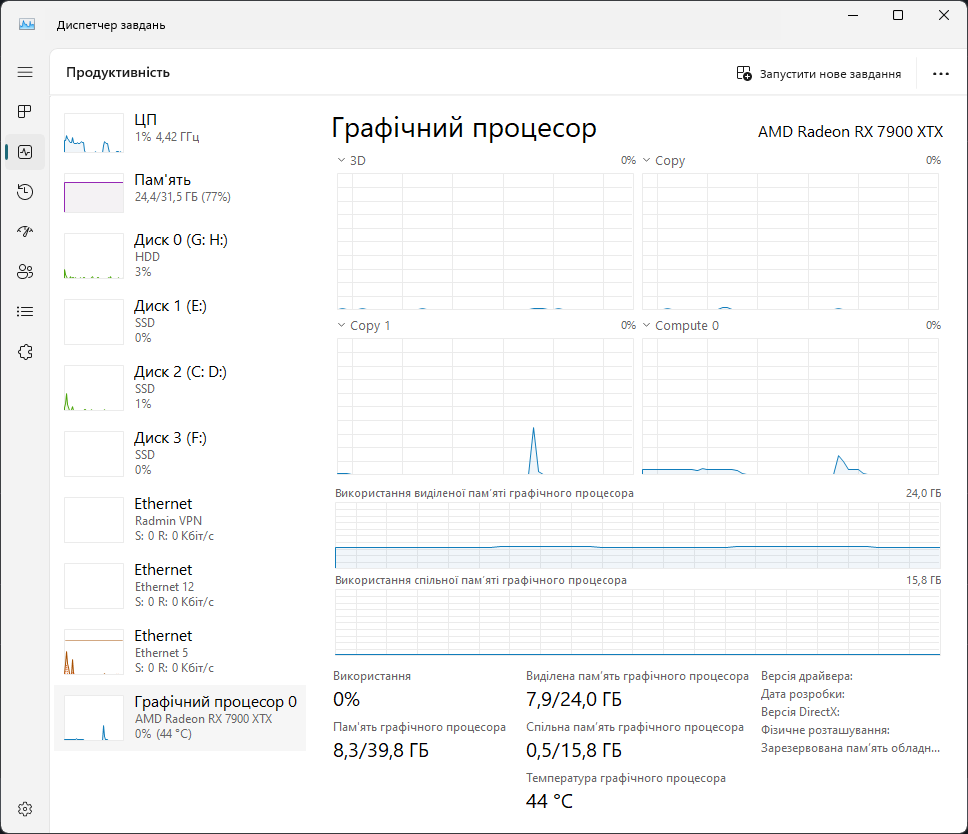Screen dimensions: 968x834
Task: Open the hamburger navigation menu
Action: tap(25, 72)
